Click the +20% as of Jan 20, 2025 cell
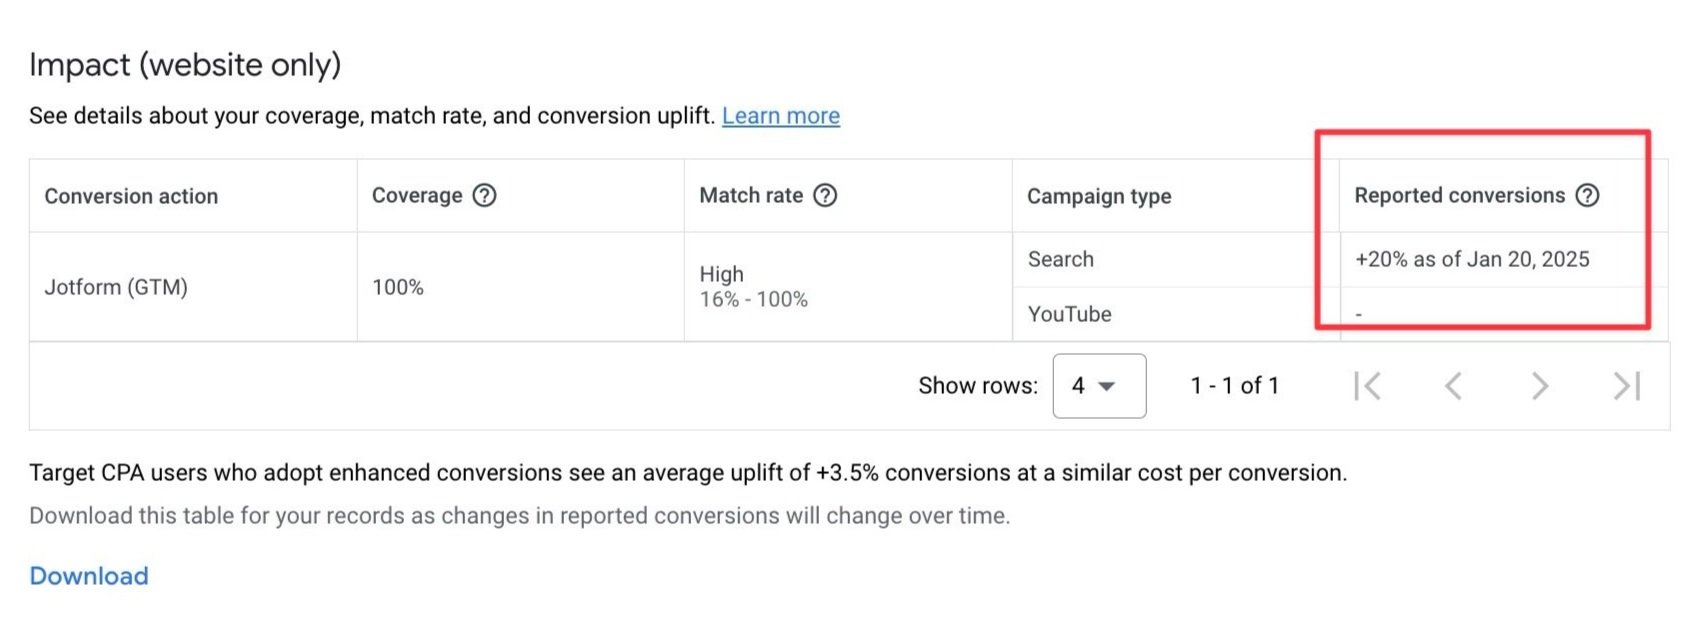Image resolution: width=1696 pixels, height=627 pixels. point(1472,259)
